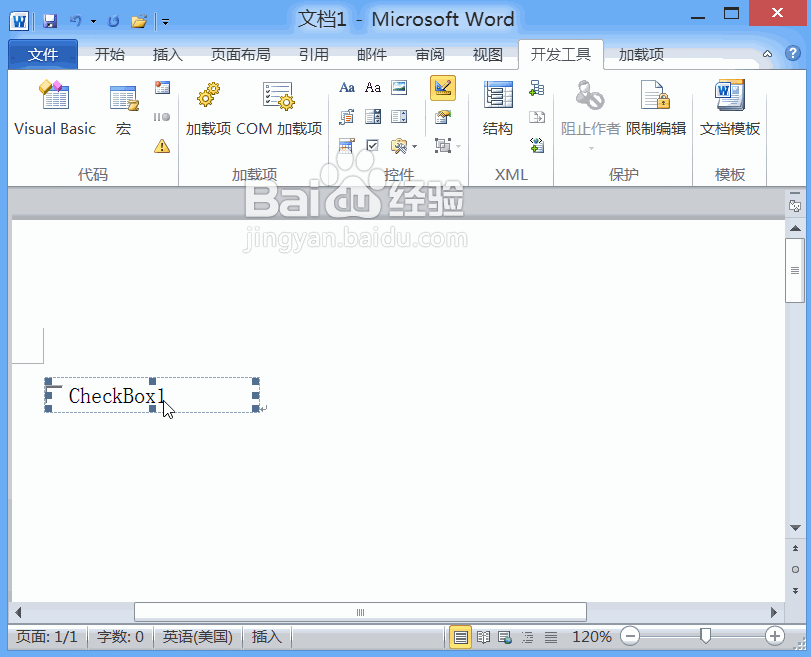Click 字数: 0 word count
The width and height of the screenshot is (811, 657).
coord(120,636)
